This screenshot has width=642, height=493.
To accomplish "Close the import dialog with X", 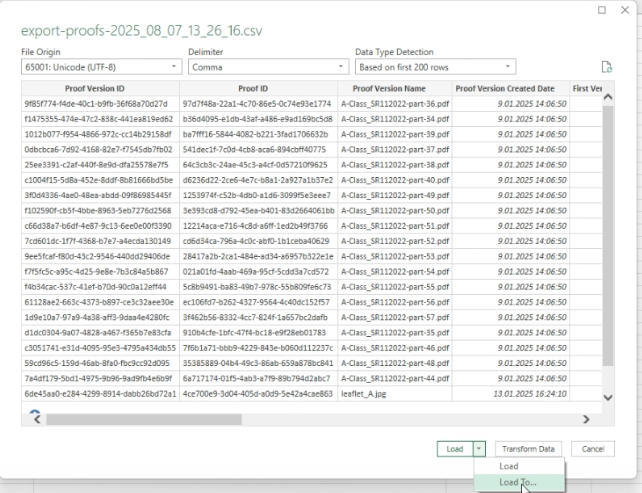I will click(625, 10).
